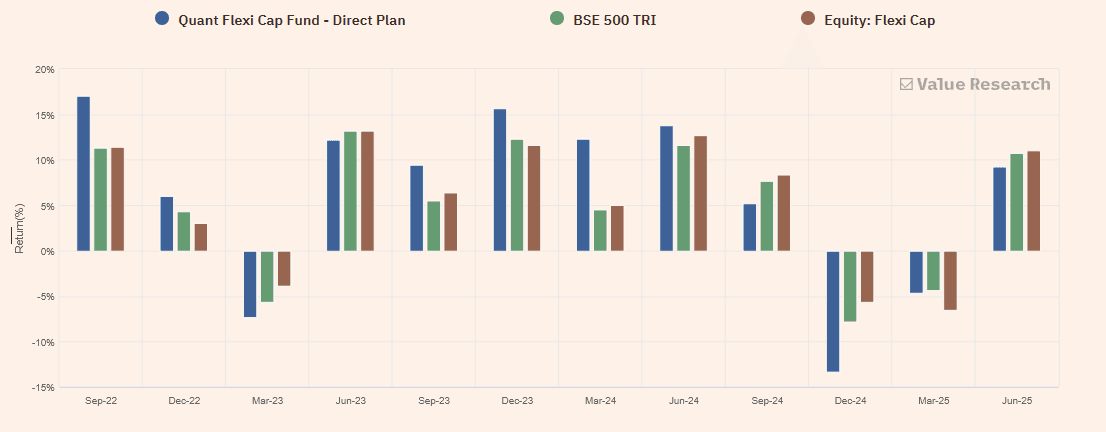Click the Dec-22 x-axis label
The width and height of the screenshot is (1106, 432).
tap(184, 400)
